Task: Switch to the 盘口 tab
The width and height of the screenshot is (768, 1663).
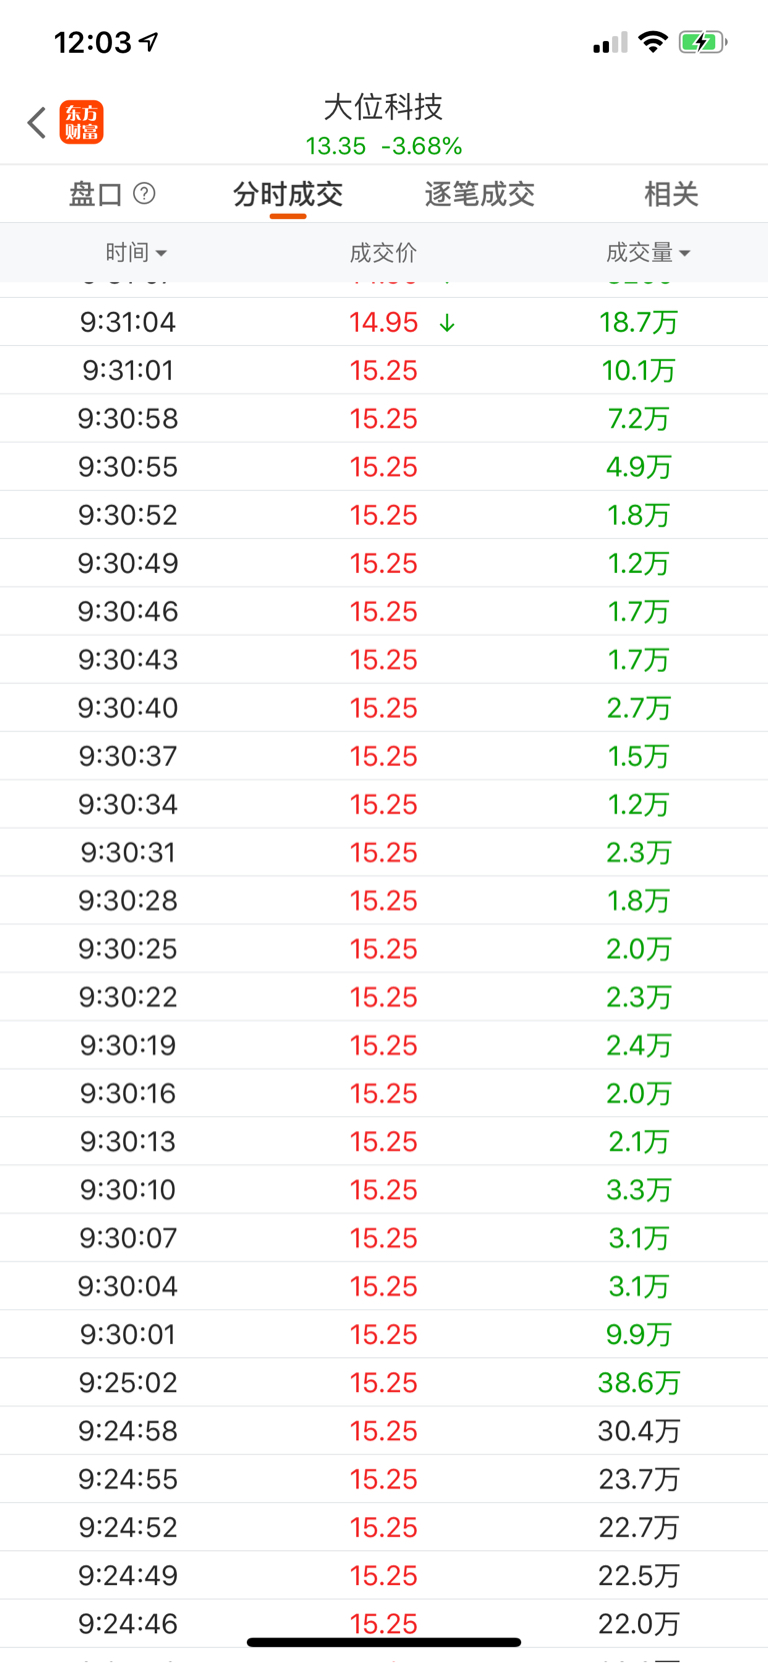Action: 96,194
